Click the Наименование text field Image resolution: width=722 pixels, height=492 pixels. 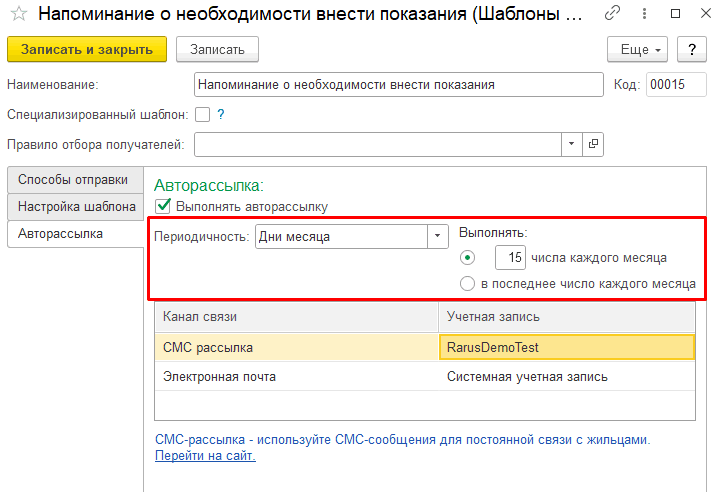[x=398, y=85]
